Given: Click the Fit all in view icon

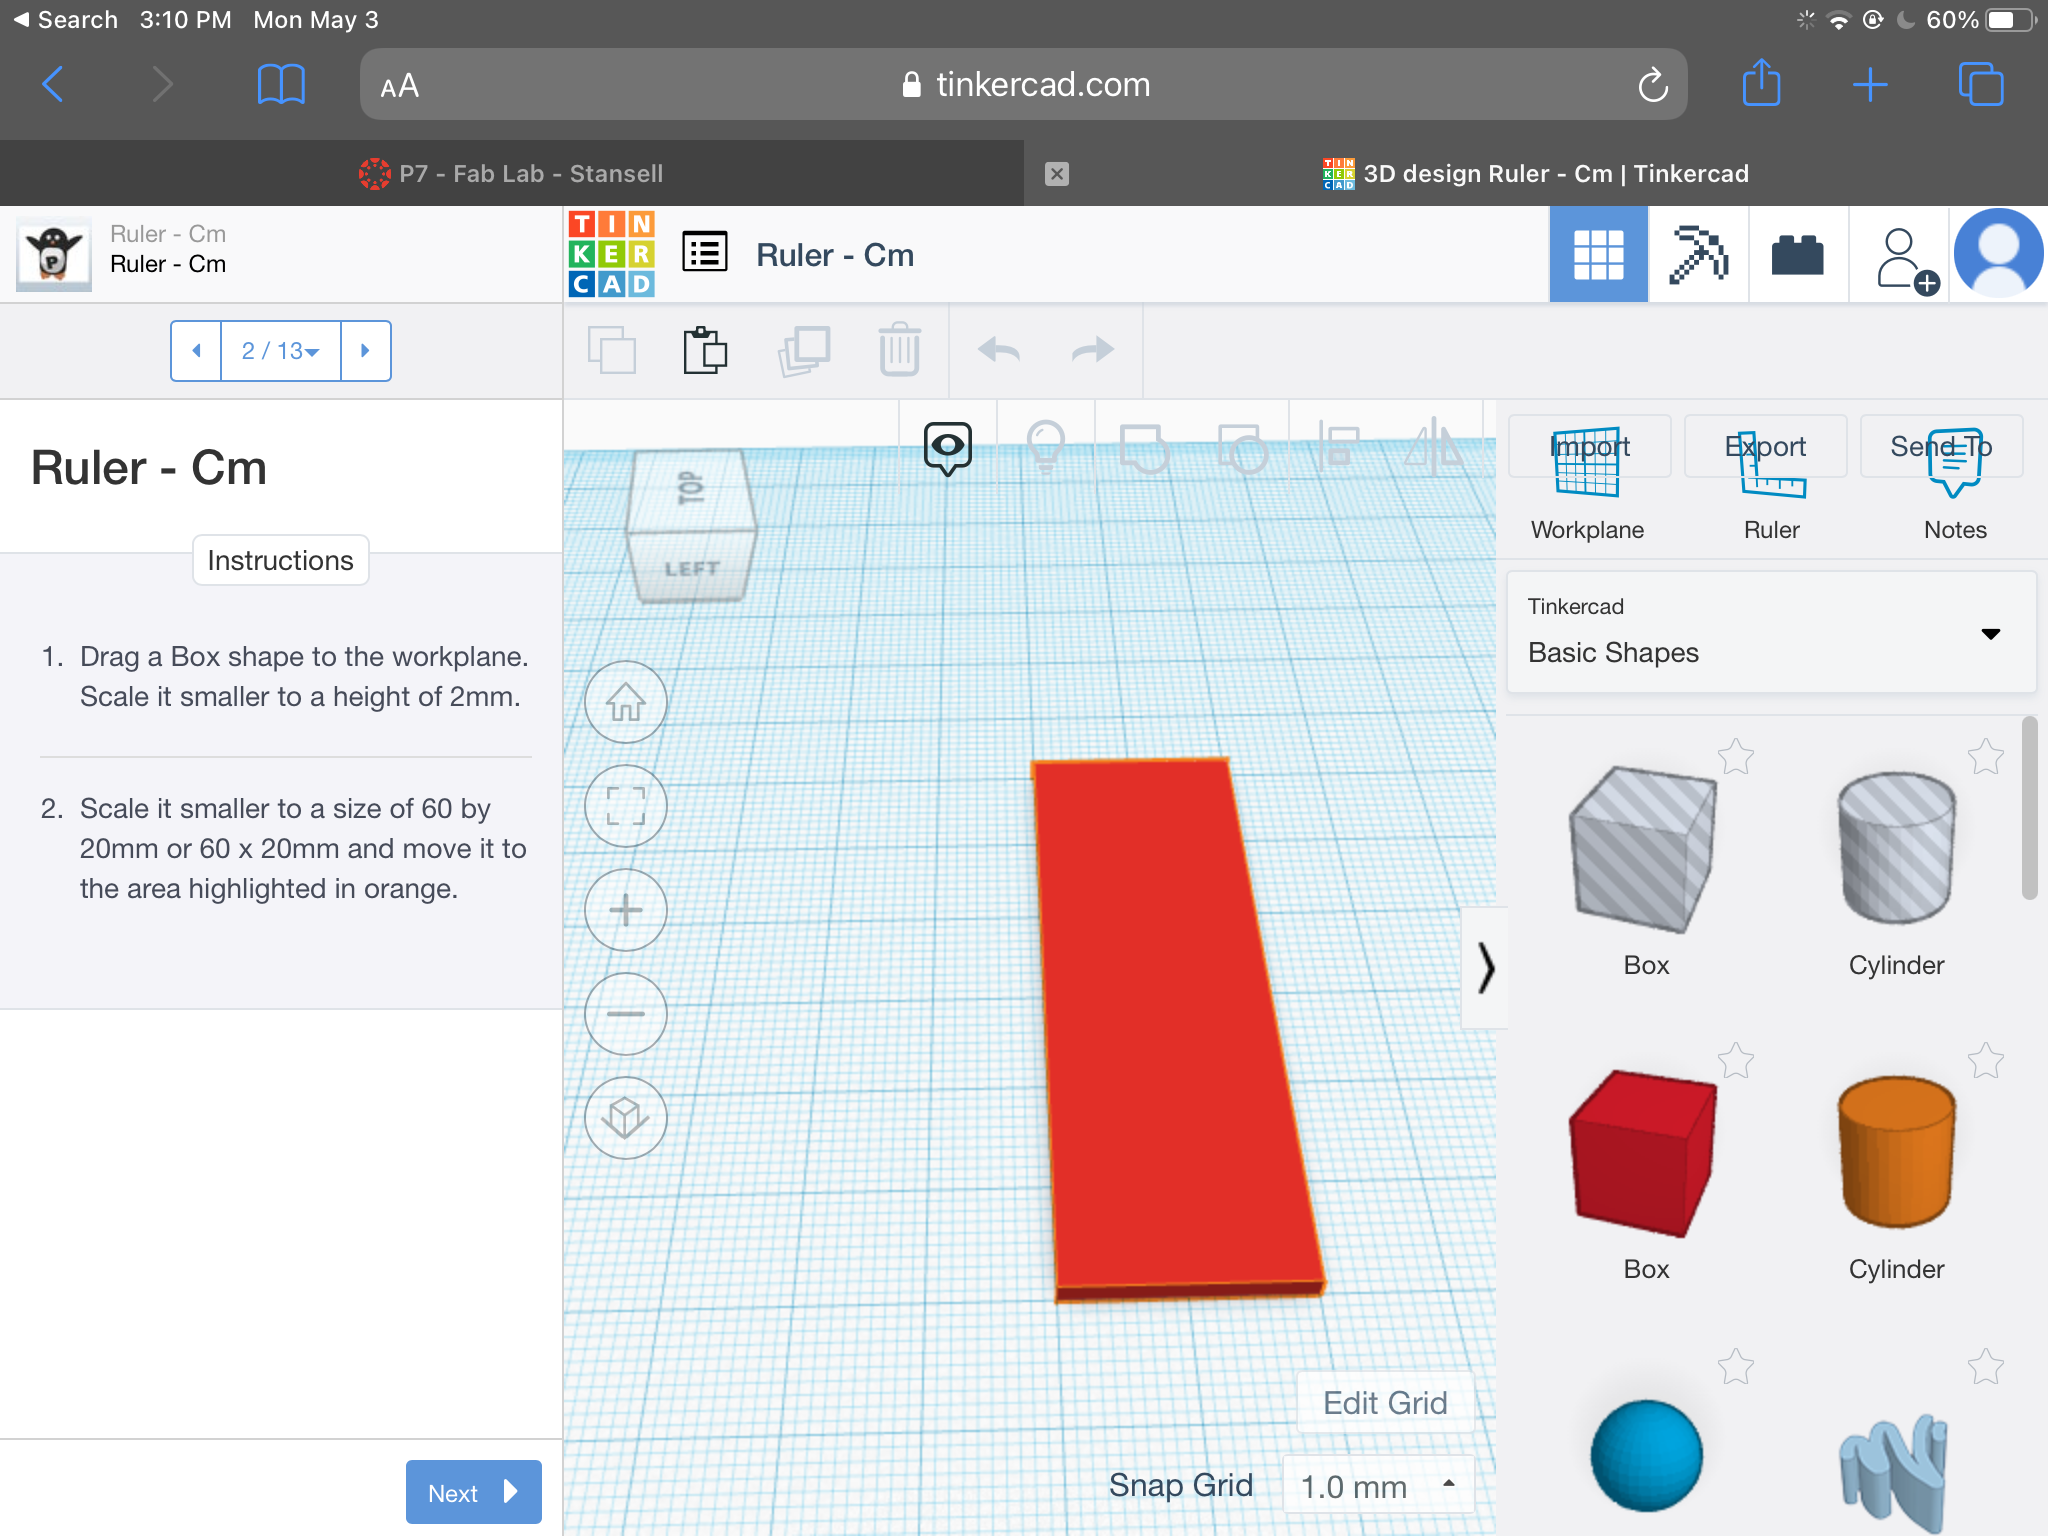Looking at the screenshot, I should (x=626, y=806).
